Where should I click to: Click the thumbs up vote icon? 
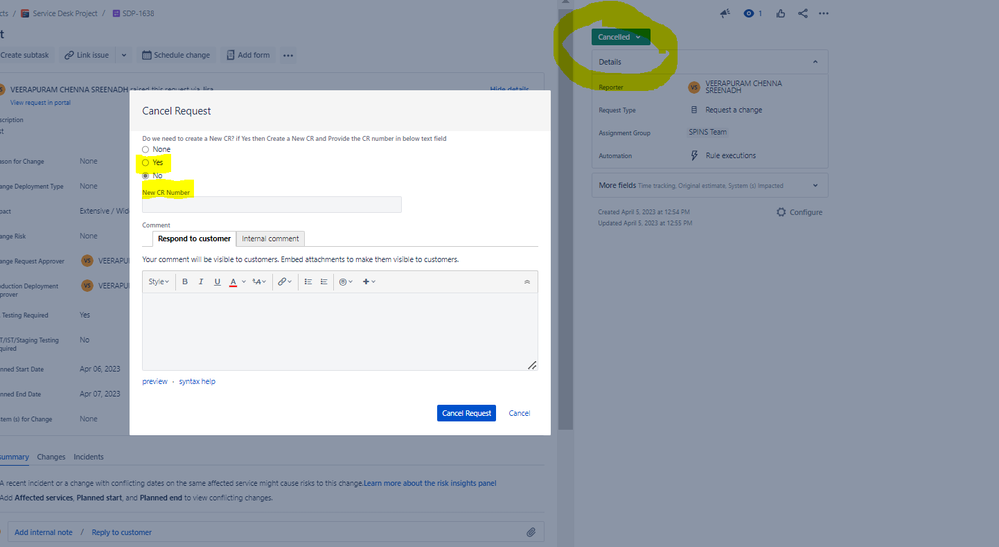pyautogui.click(x=780, y=13)
